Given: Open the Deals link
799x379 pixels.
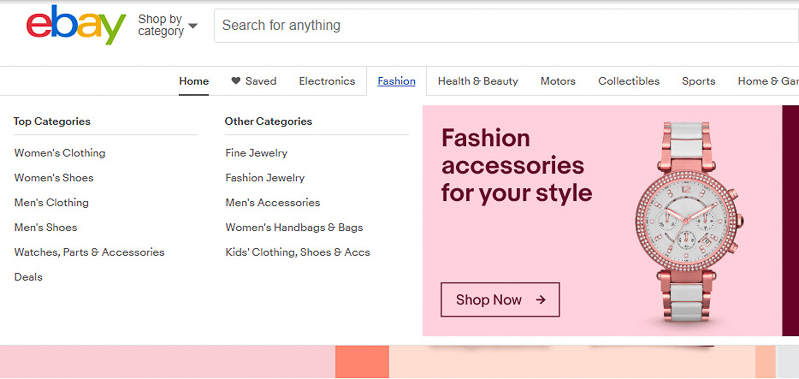Looking at the screenshot, I should point(28,277).
